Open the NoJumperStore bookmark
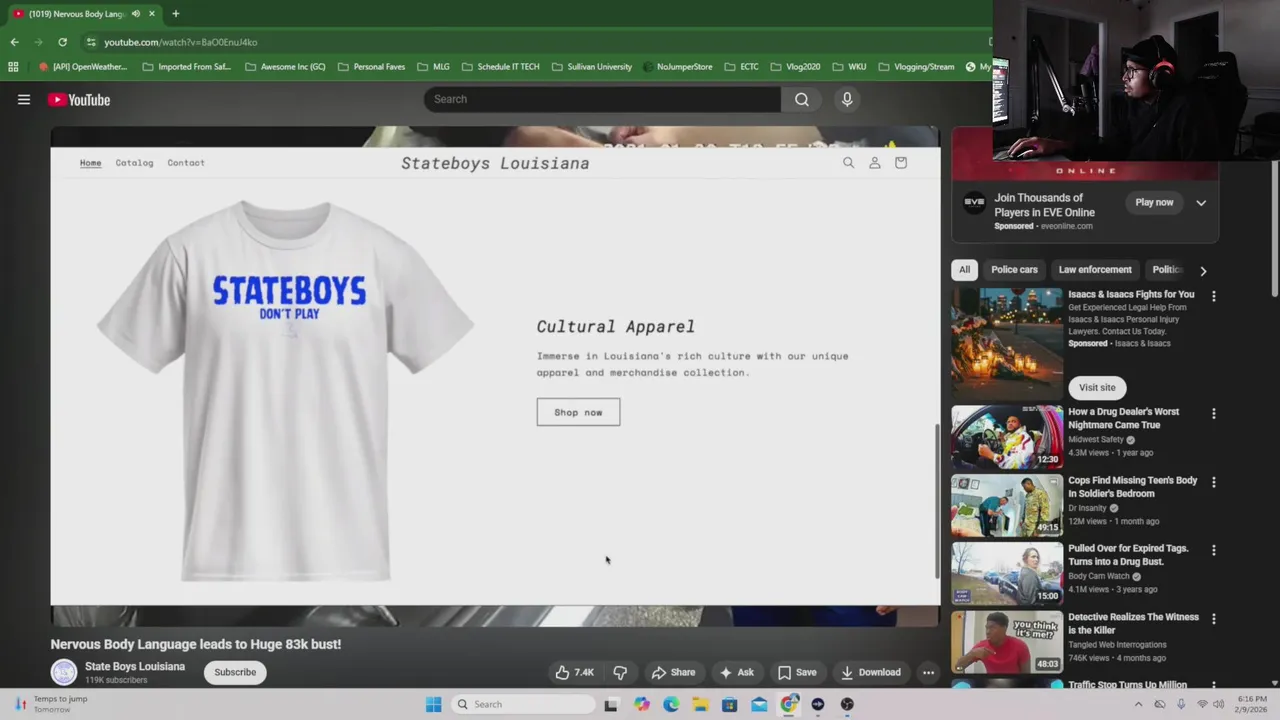 click(677, 67)
